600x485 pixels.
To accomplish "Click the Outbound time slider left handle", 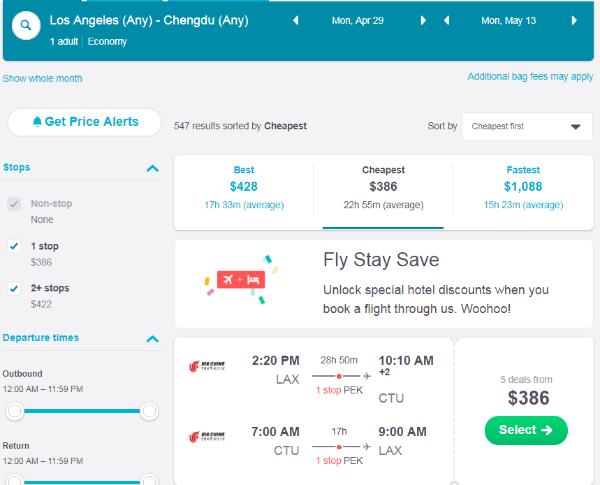I will click(15, 411).
